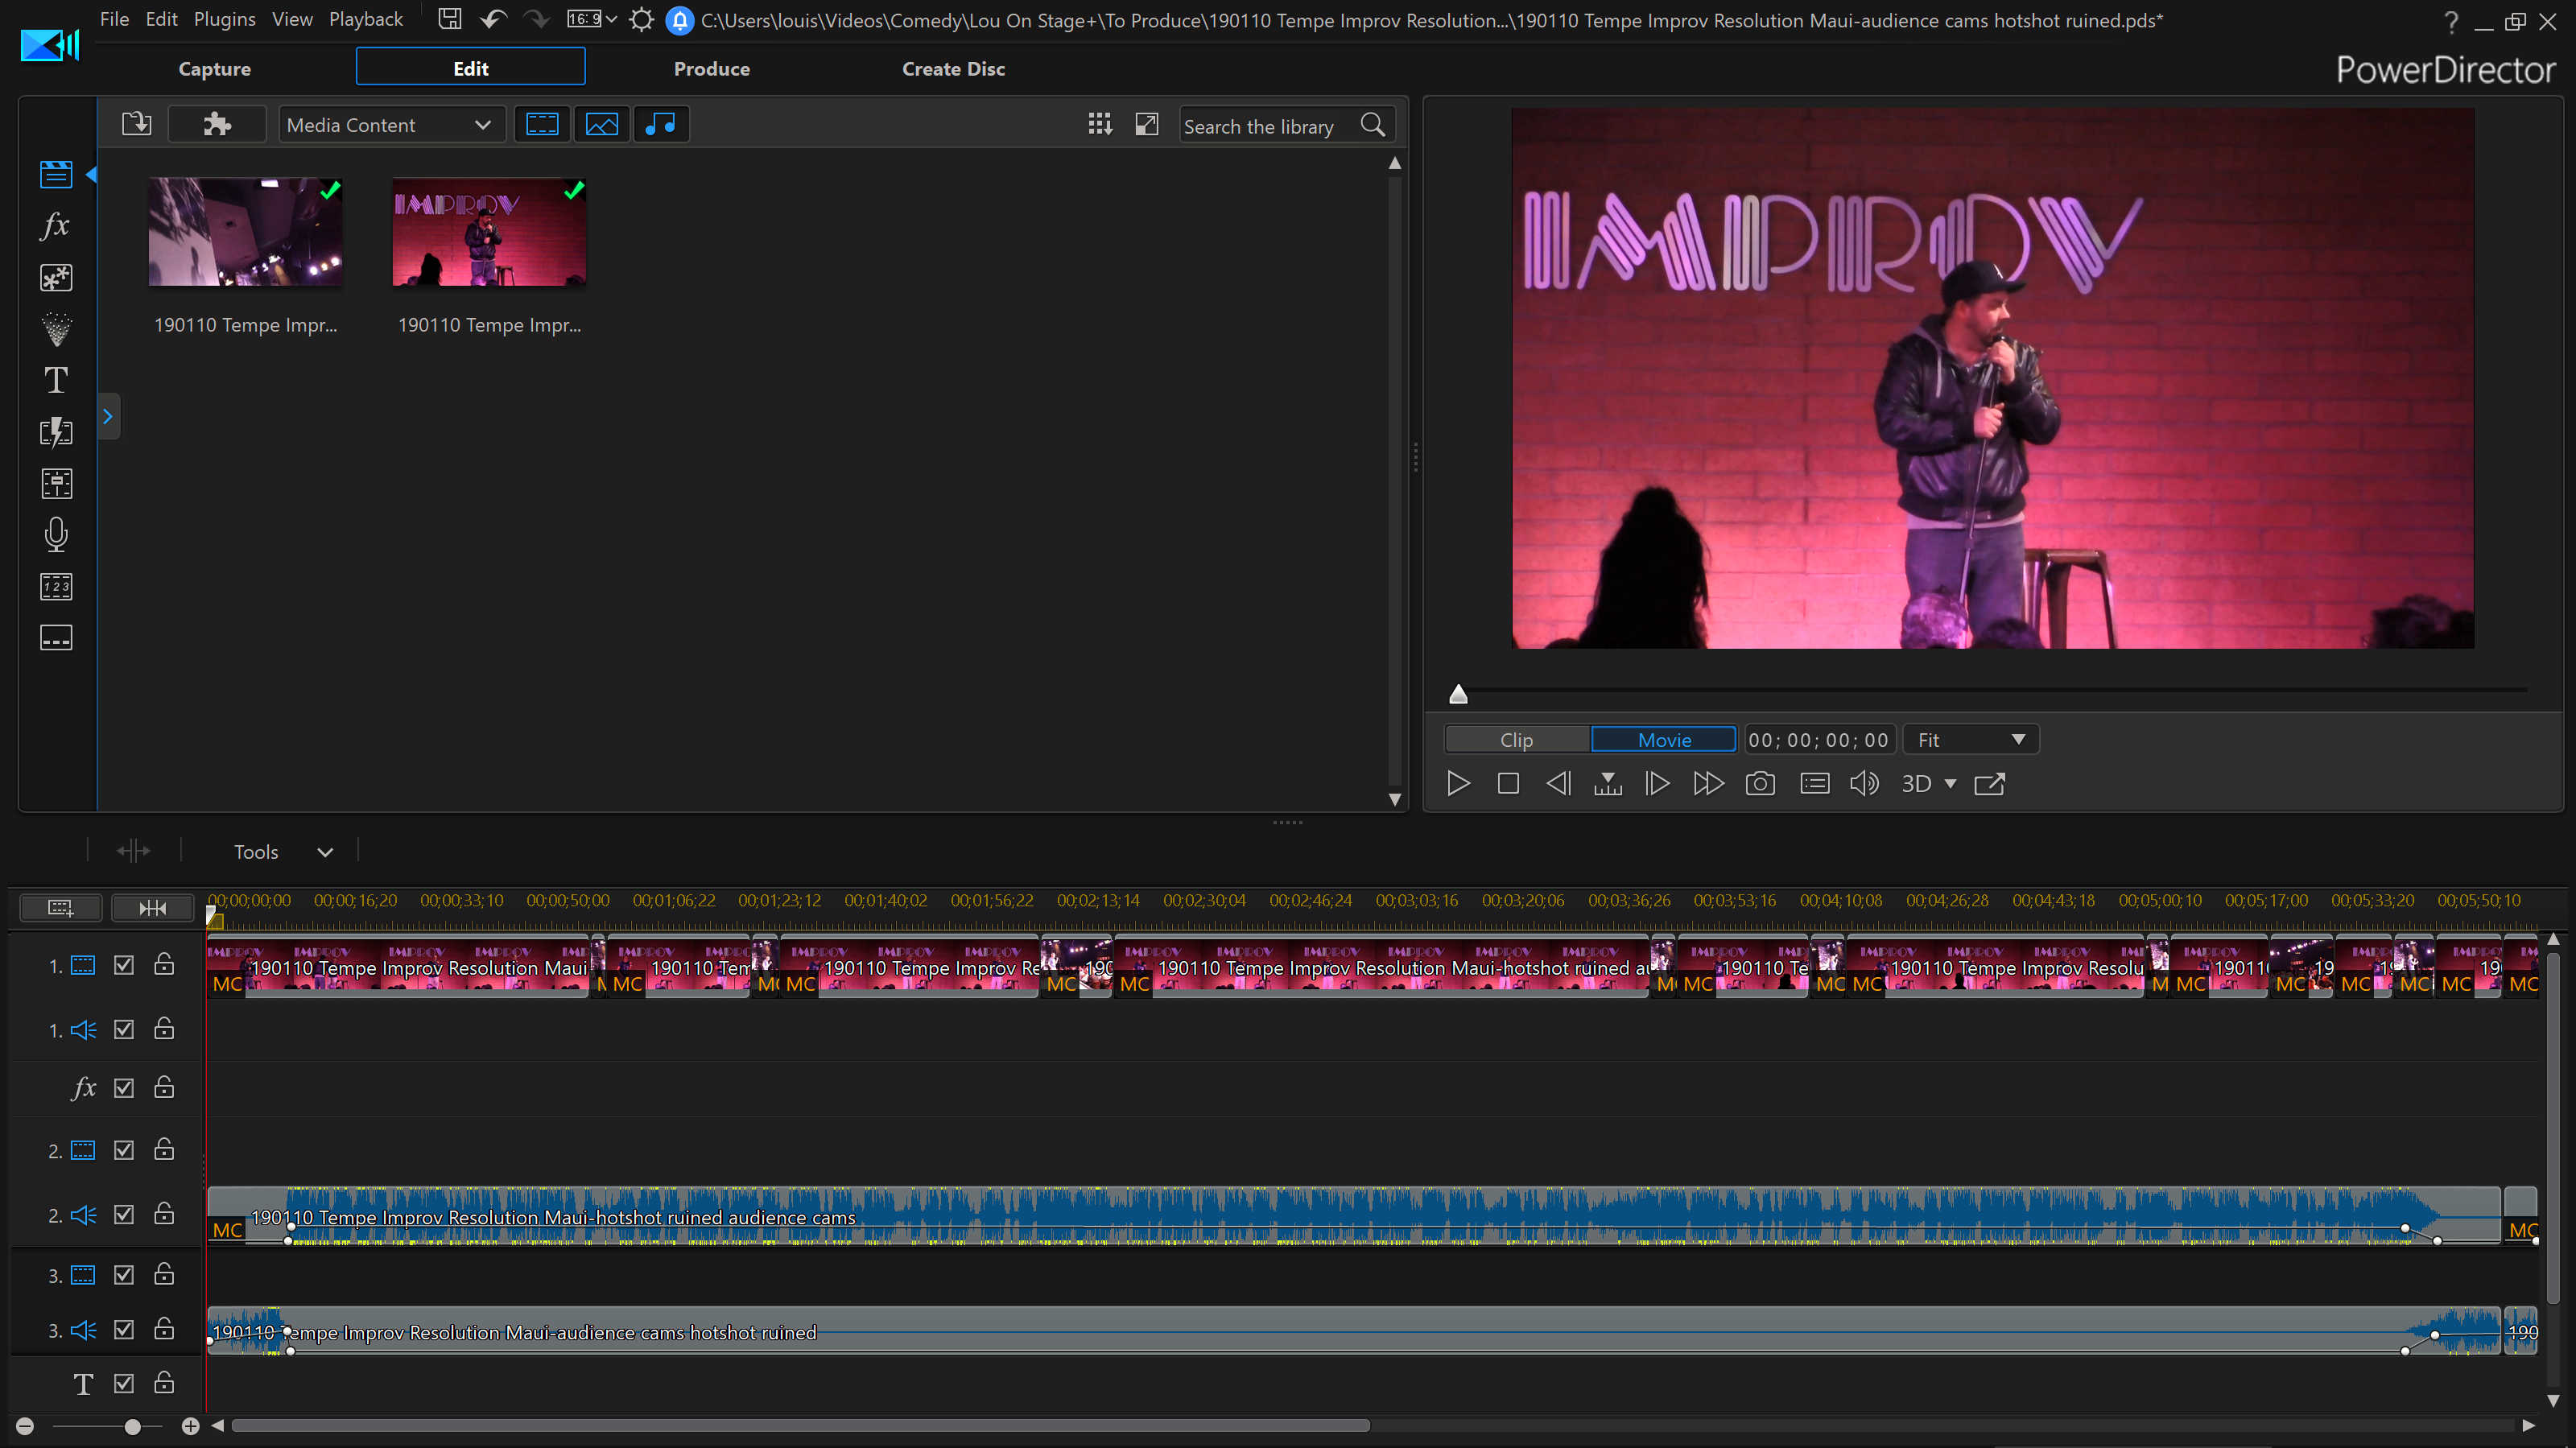Viewport: 2576px width, 1448px height.
Task: Toggle audio track 2 enable checkbox
Action: tap(124, 1214)
